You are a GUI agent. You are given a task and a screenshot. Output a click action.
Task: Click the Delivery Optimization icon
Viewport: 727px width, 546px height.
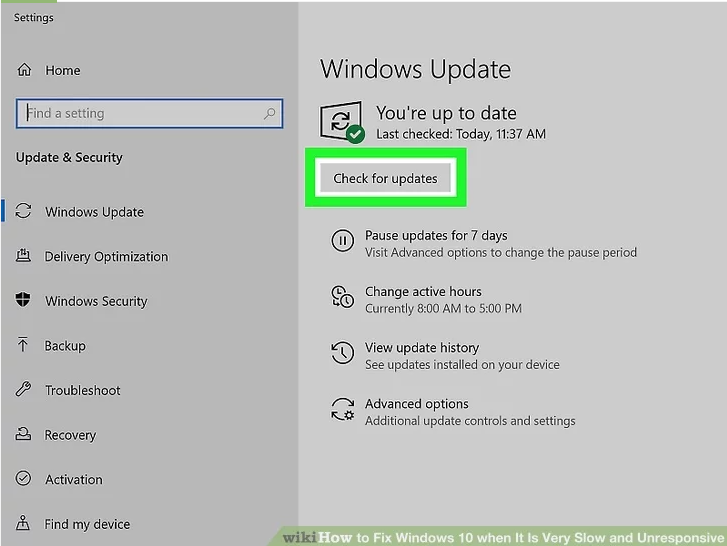pos(24,257)
